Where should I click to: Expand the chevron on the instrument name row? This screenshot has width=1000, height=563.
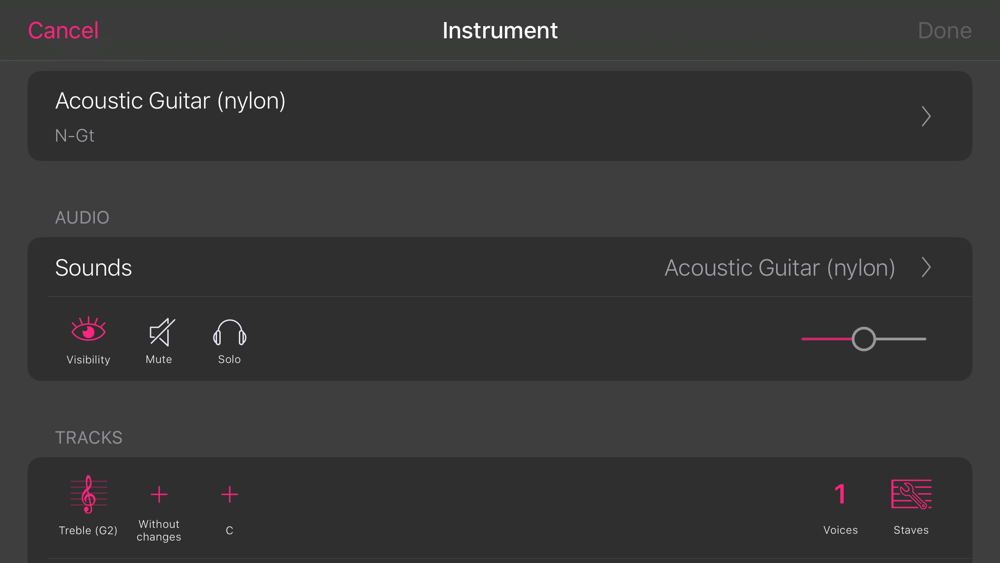pos(926,116)
